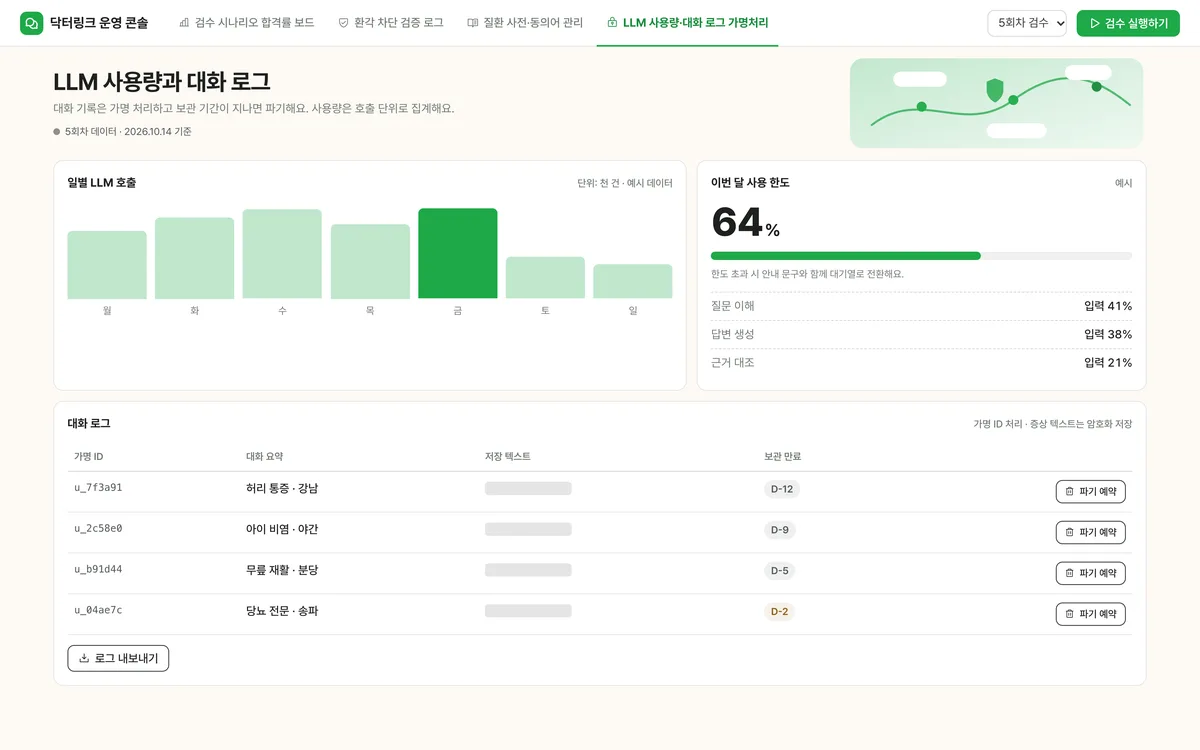Click trash icon in u_2c58e0 row
The height and width of the screenshot is (750, 1200).
pos(1070,532)
